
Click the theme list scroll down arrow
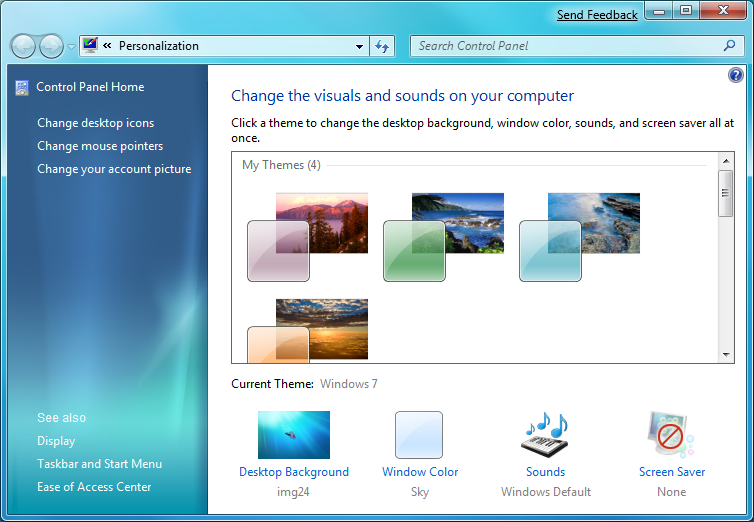click(x=726, y=355)
